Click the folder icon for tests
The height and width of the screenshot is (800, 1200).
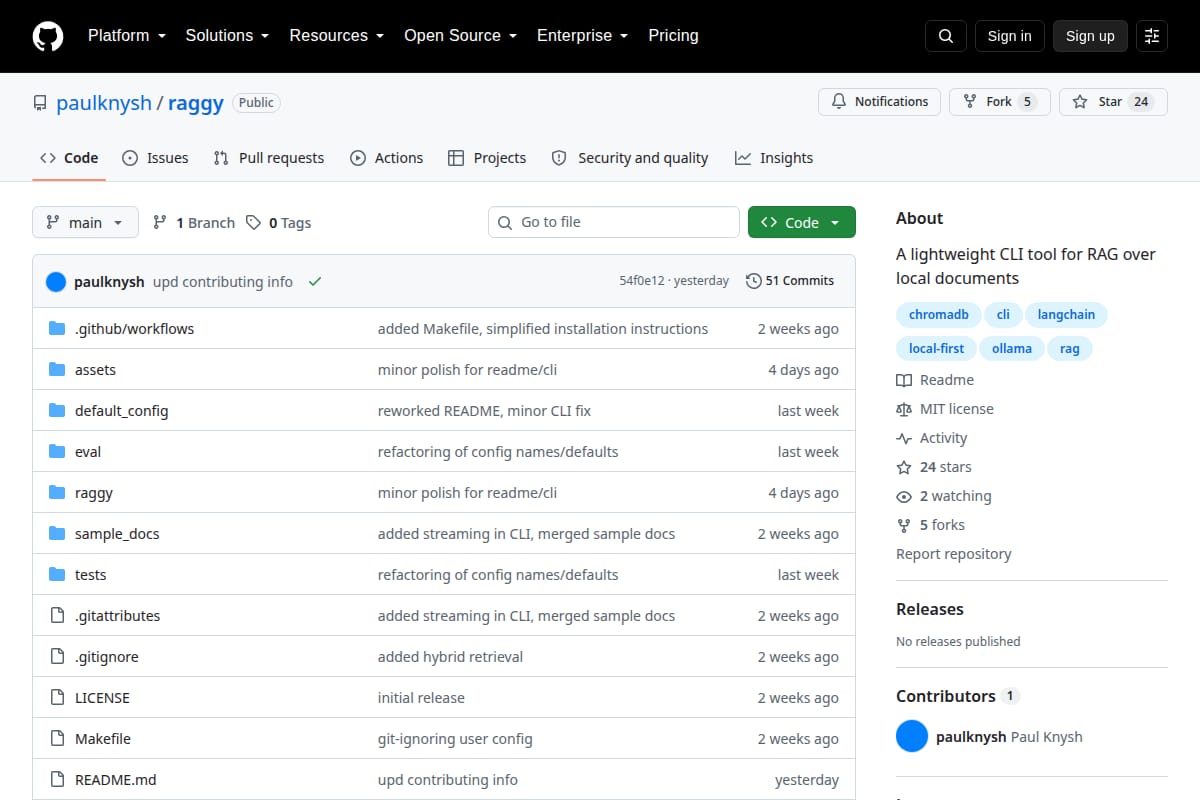coord(57,575)
